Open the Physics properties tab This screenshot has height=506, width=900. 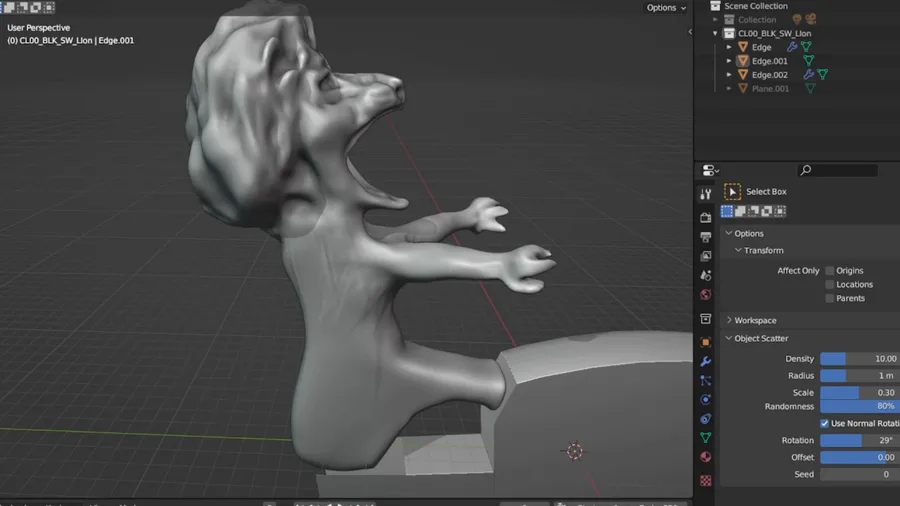[705, 399]
